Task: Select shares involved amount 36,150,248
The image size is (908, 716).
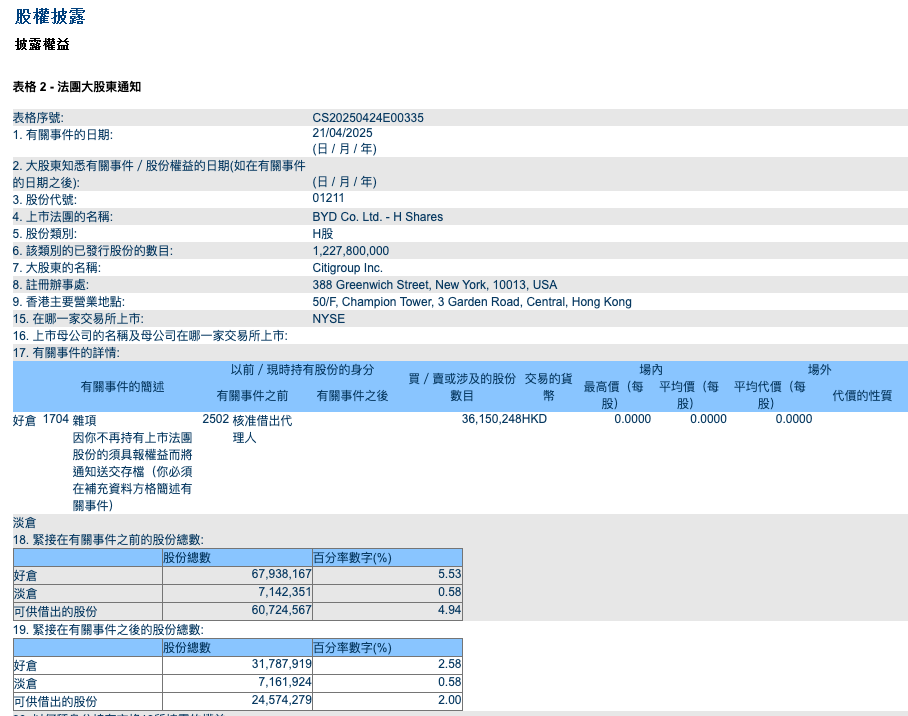Action: (491, 419)
